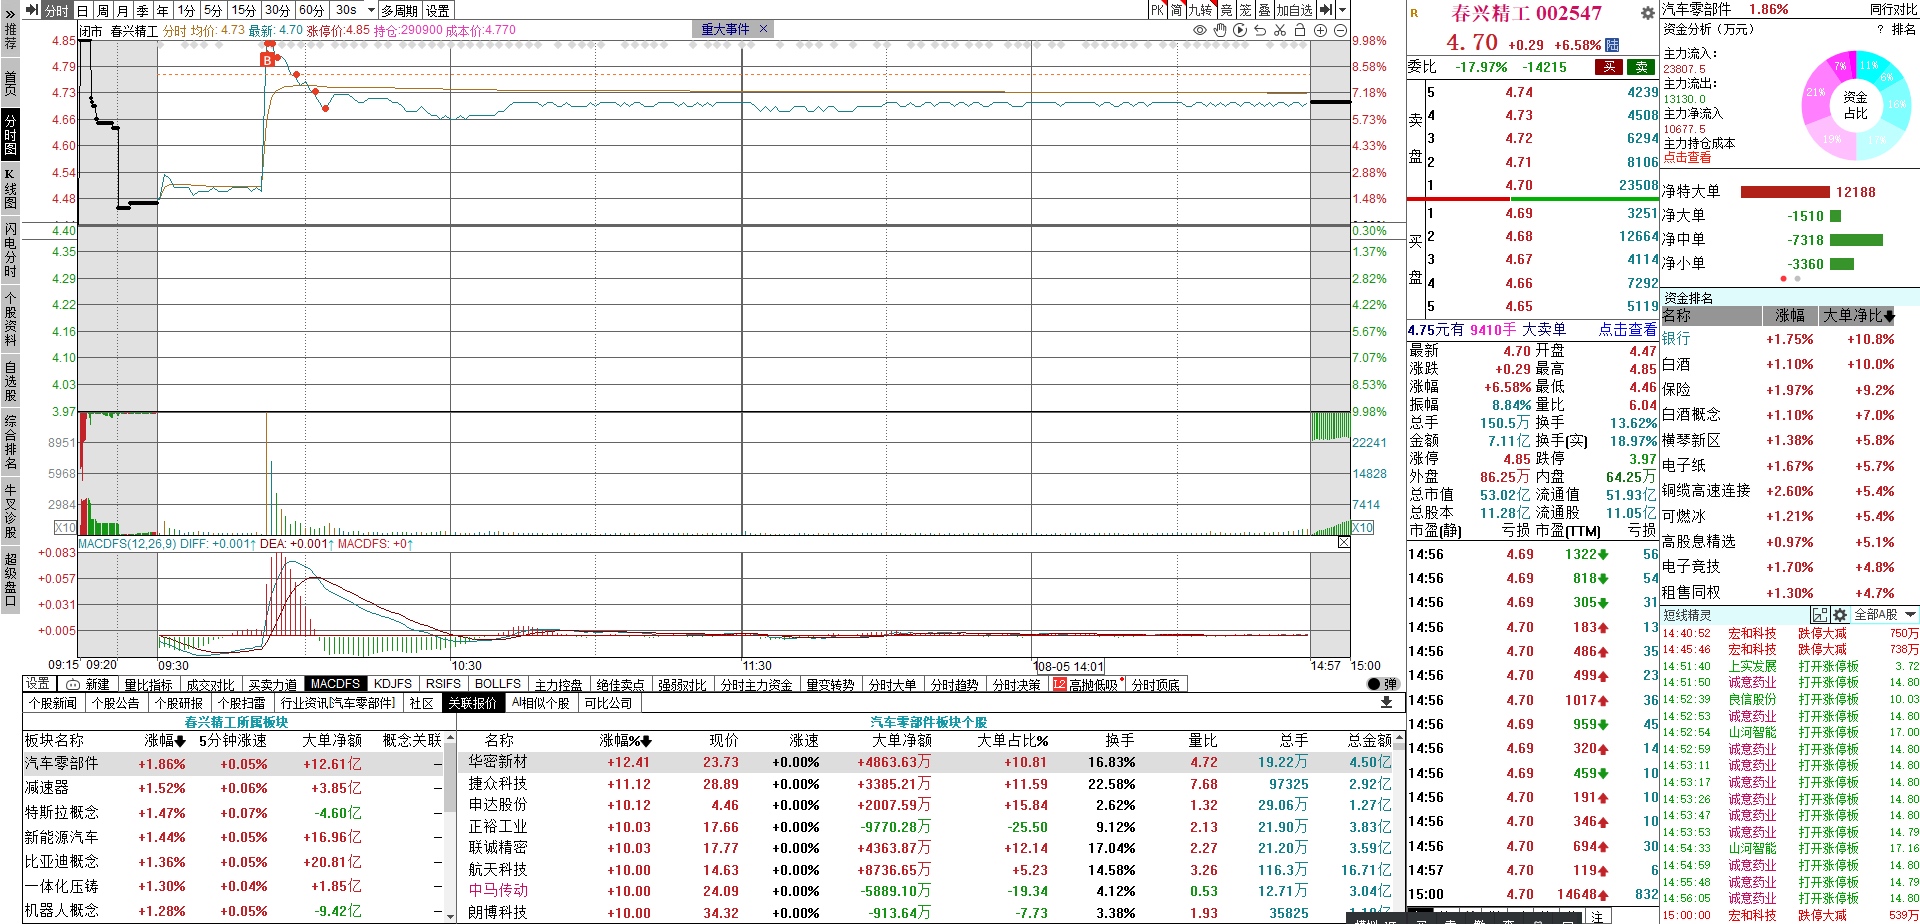Open the dropdown arrow after 加自选 toolbar
The width and height of the screenshot is (1920, 924).
[1342, 10]
